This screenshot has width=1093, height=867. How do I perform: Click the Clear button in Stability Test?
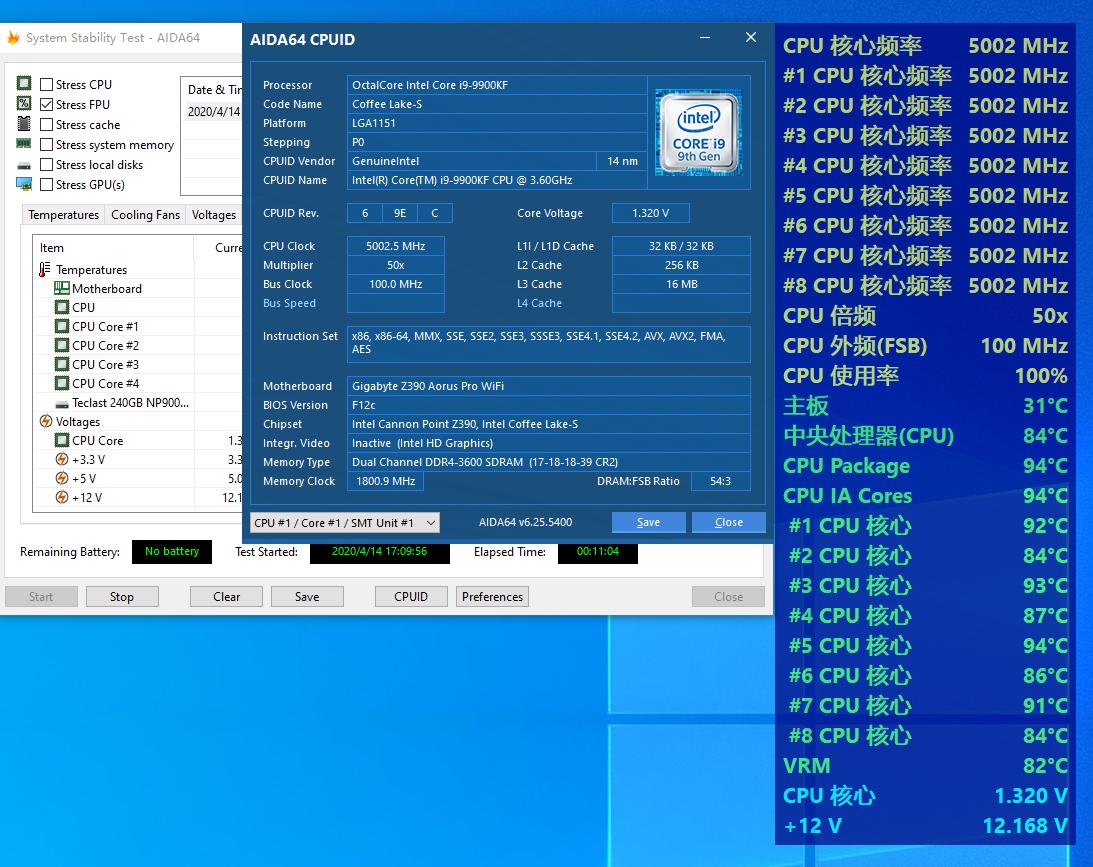pyautogui.click(x=227, y=597)
